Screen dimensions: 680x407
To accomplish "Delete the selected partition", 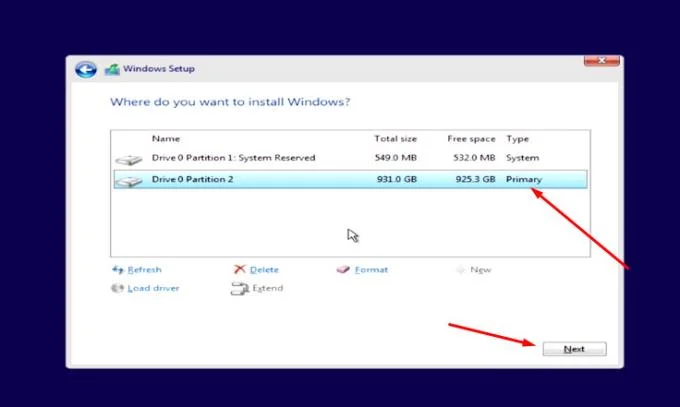I will pos(264,270).
